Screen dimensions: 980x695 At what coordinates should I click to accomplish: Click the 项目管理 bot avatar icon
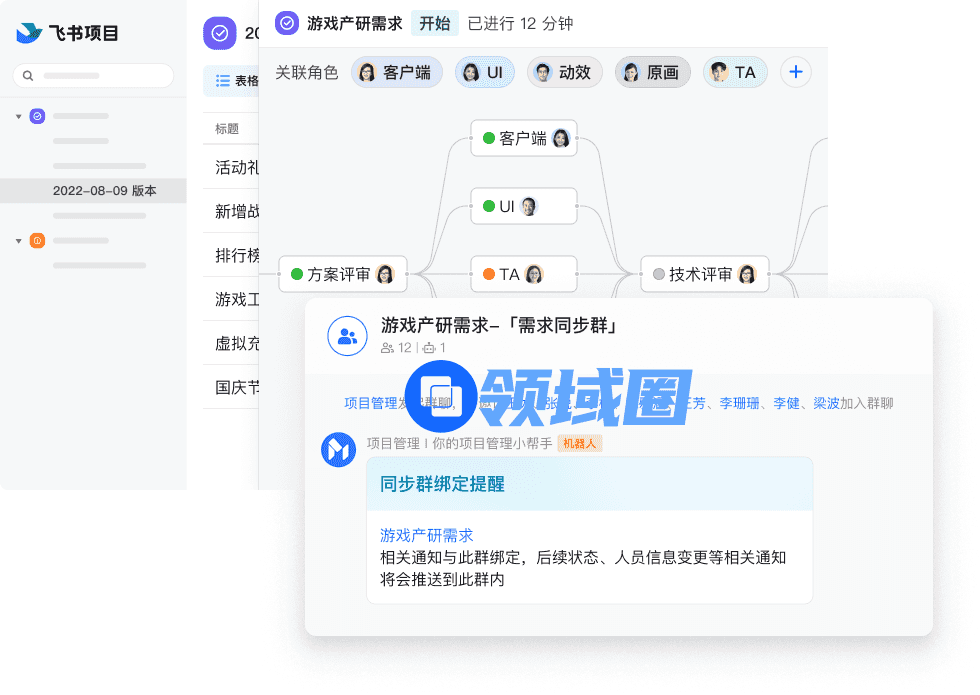tap(338, 450)
